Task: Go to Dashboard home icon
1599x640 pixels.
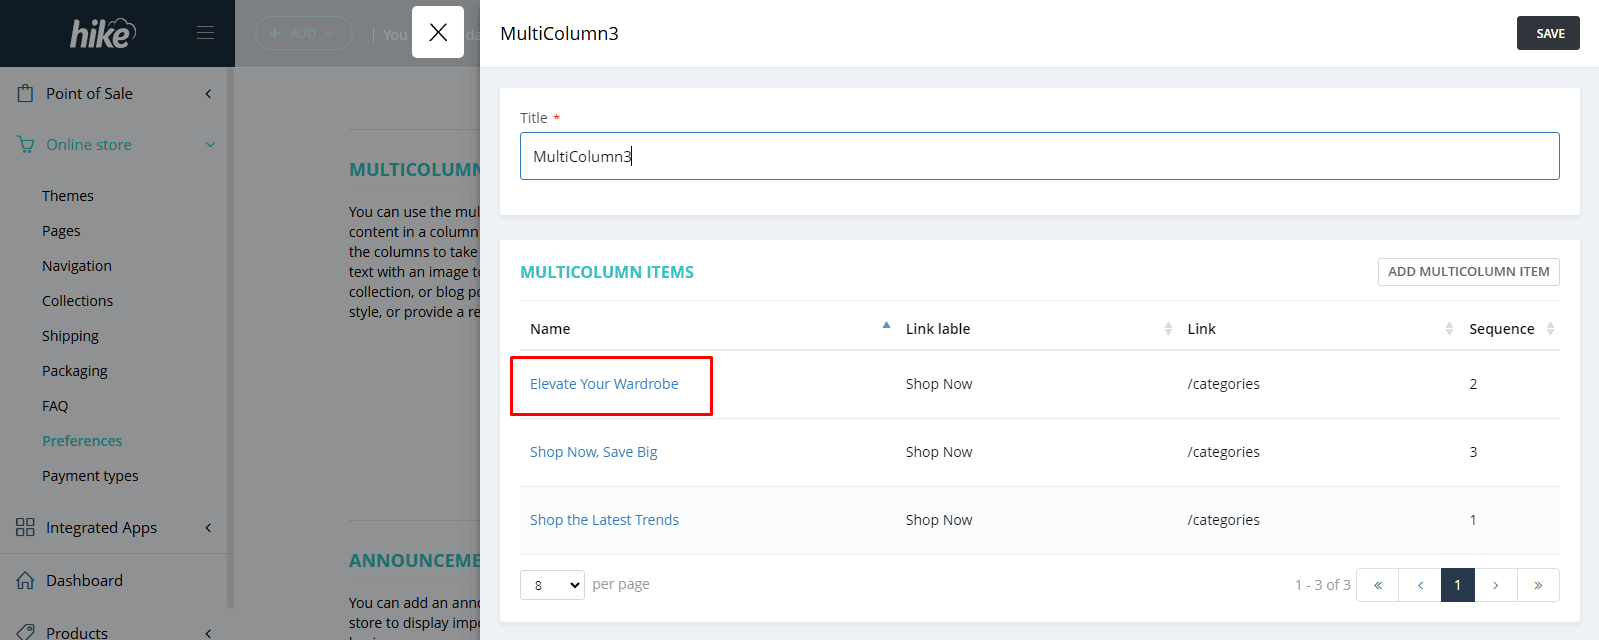Action: [x=25, y=580]
